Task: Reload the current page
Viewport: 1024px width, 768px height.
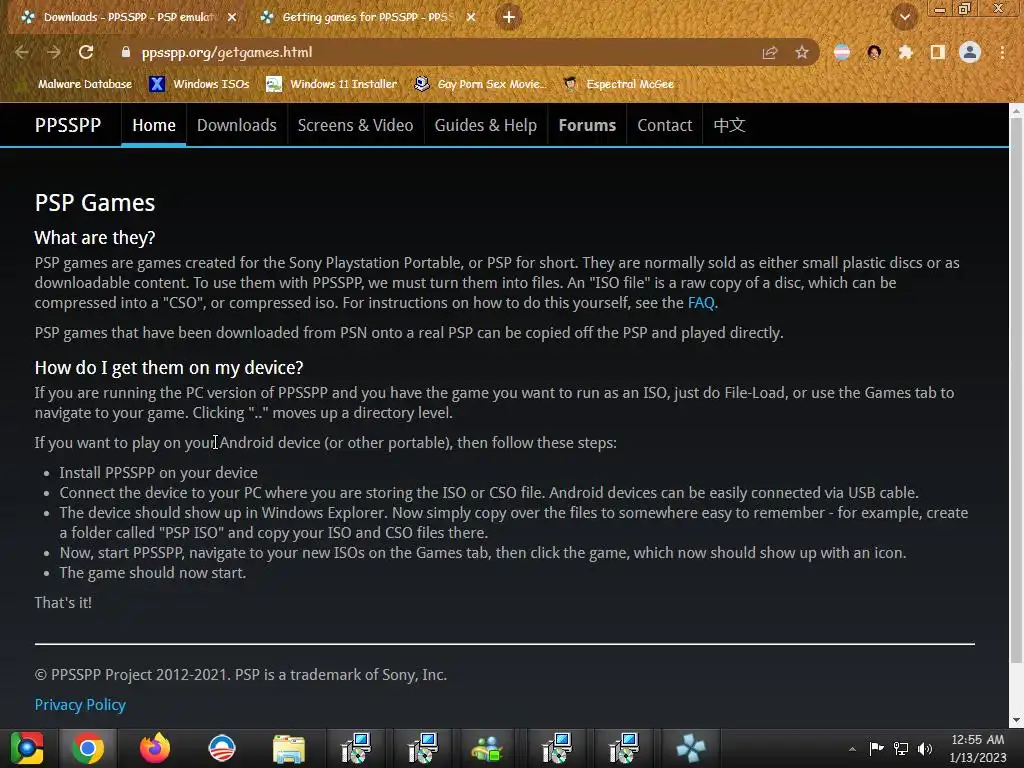Action: coord(86,52)
